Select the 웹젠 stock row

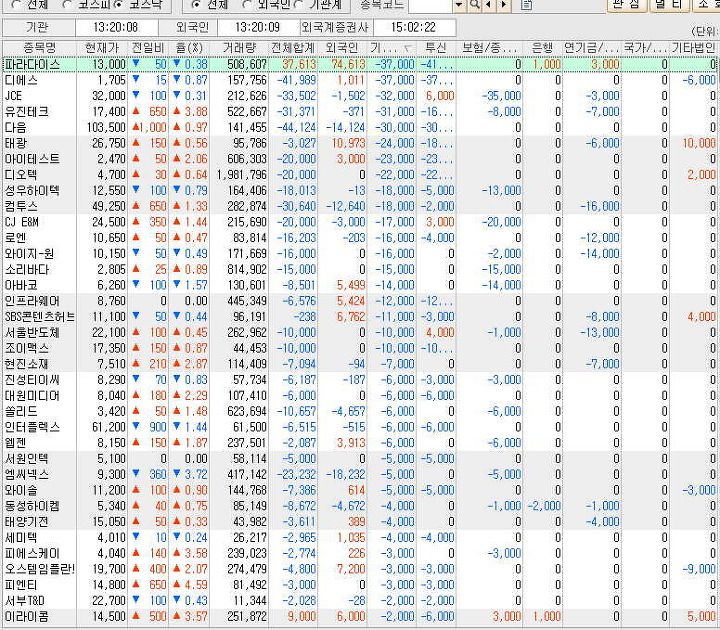tap(360, 443)
